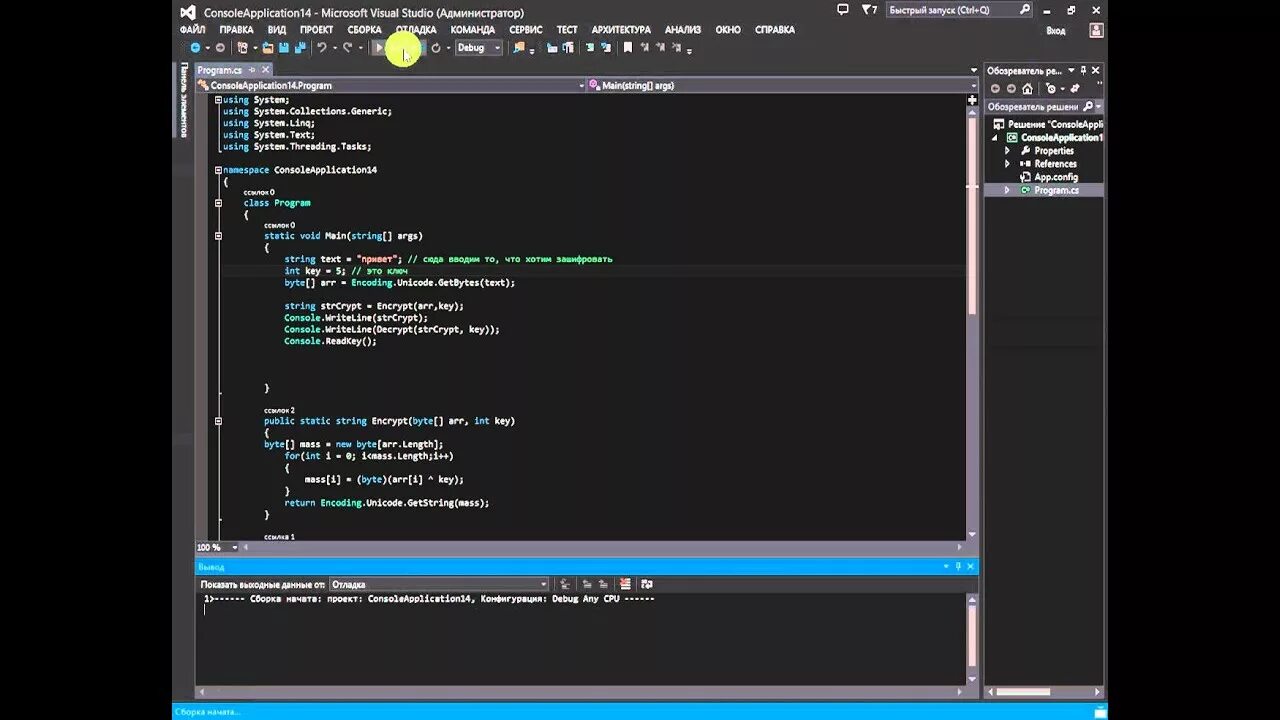Click the Open File folder icon

268,48
